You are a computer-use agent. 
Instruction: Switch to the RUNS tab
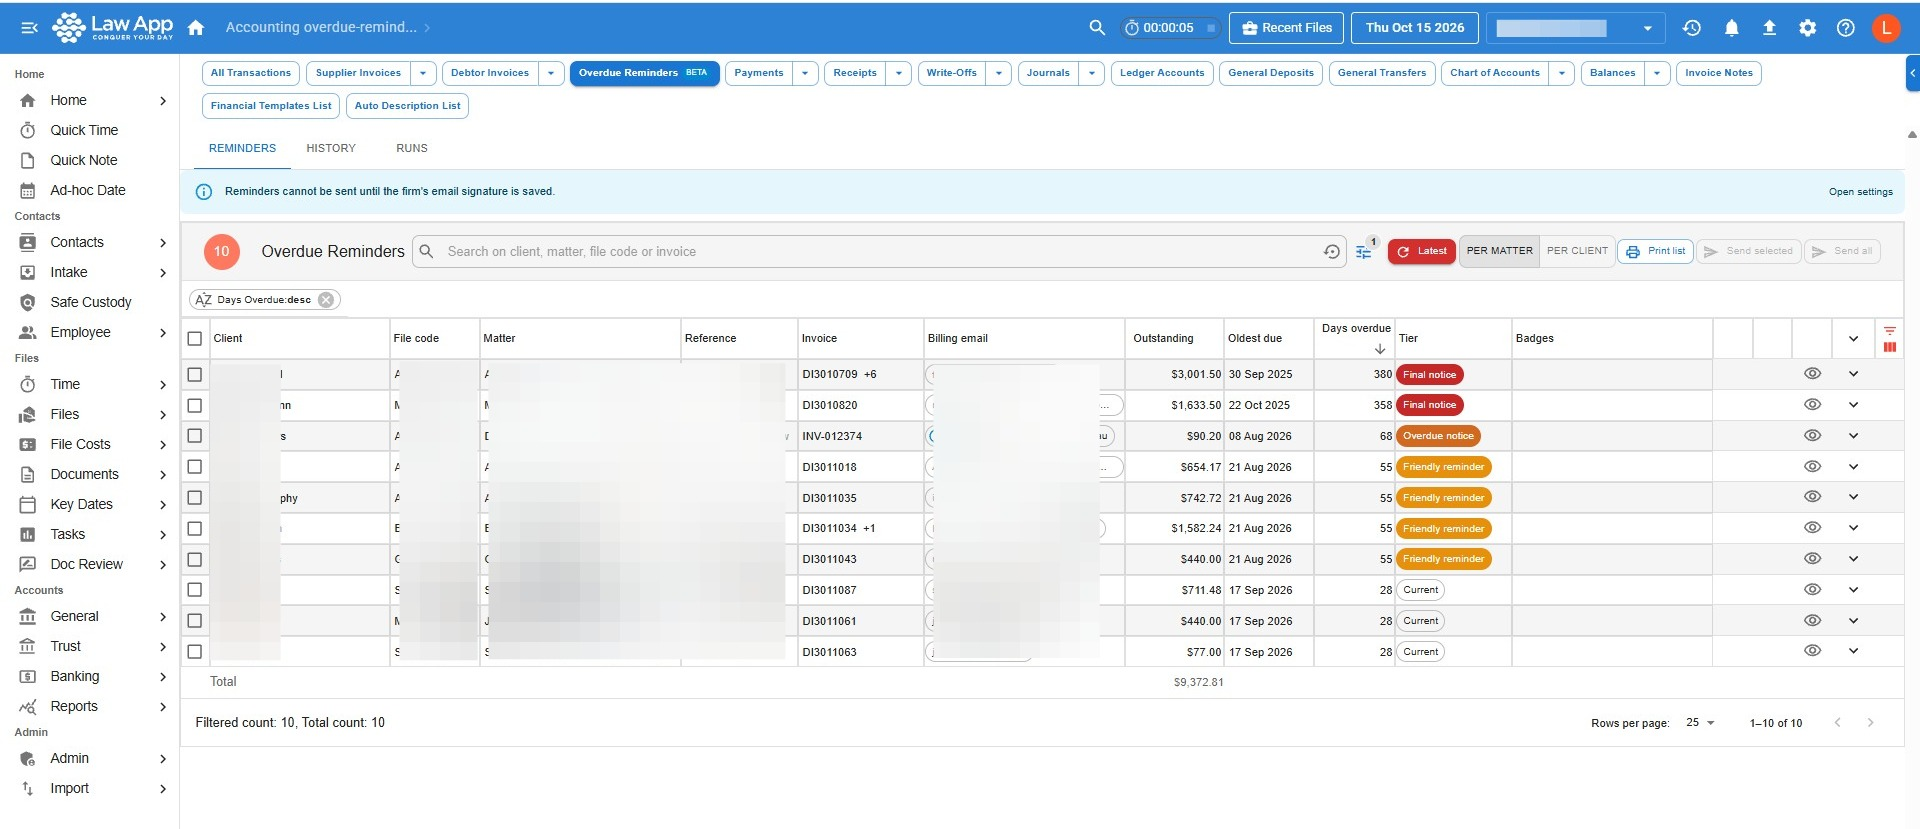(412, 148)
